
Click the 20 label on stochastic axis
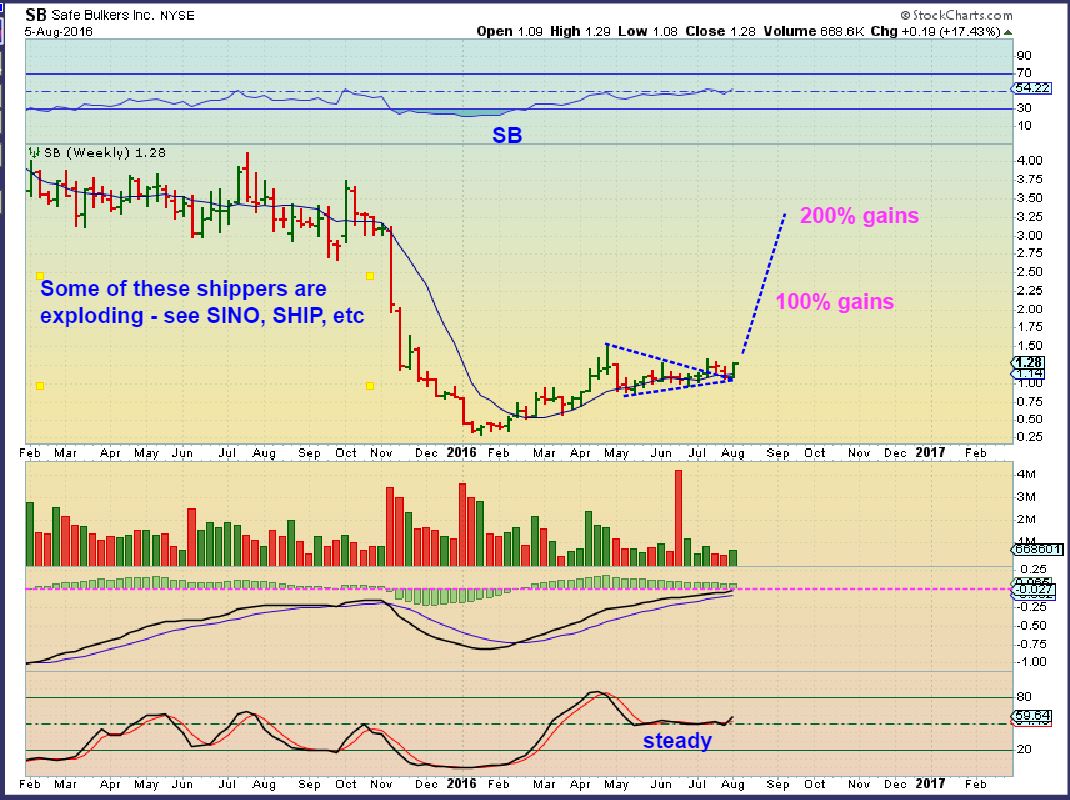point(1024,749)
